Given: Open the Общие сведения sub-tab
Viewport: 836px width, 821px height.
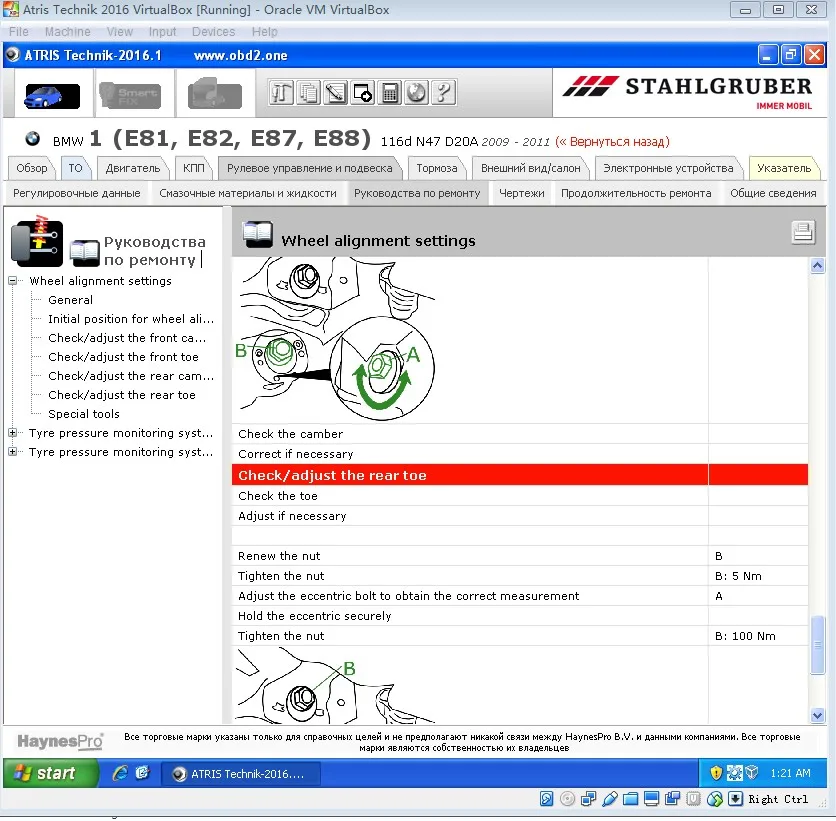Looking at the screenshot, I should click(x=773, y=193).
